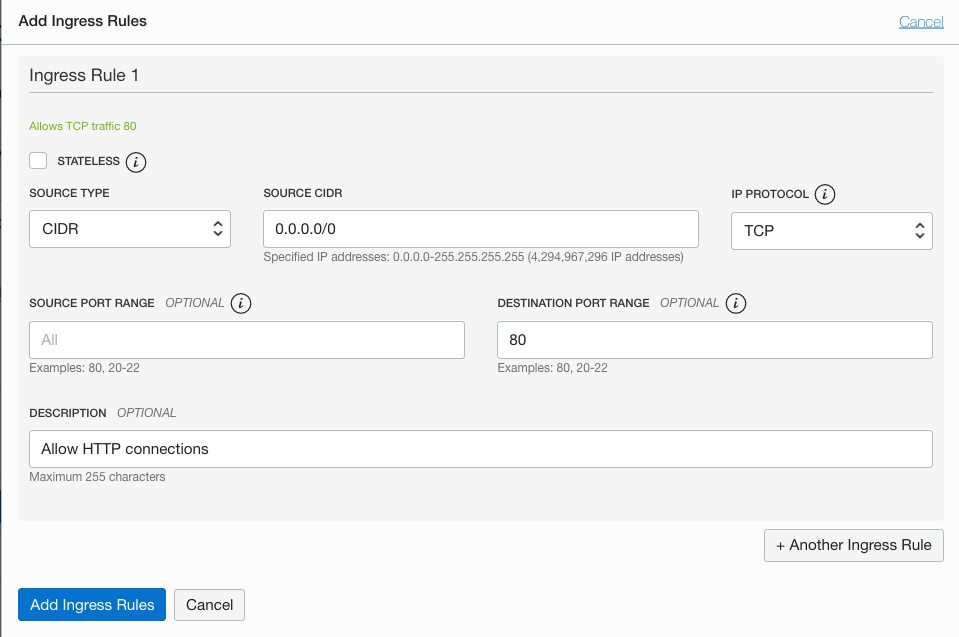Click the Cancel link in the header
The height and width of the screenshot is (637, 959).
[x=921, y=22]
